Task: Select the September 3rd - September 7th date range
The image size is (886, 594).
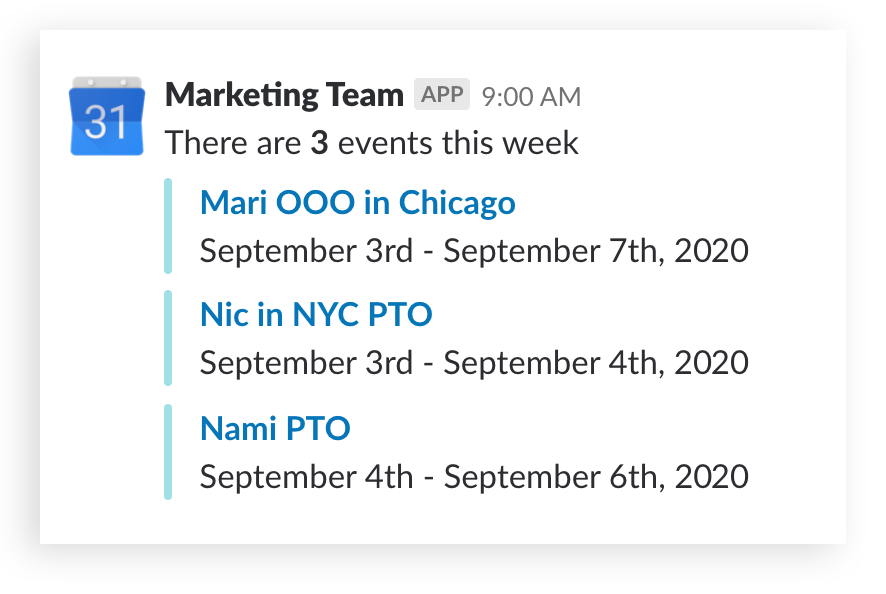Action: tap(472, 250)
